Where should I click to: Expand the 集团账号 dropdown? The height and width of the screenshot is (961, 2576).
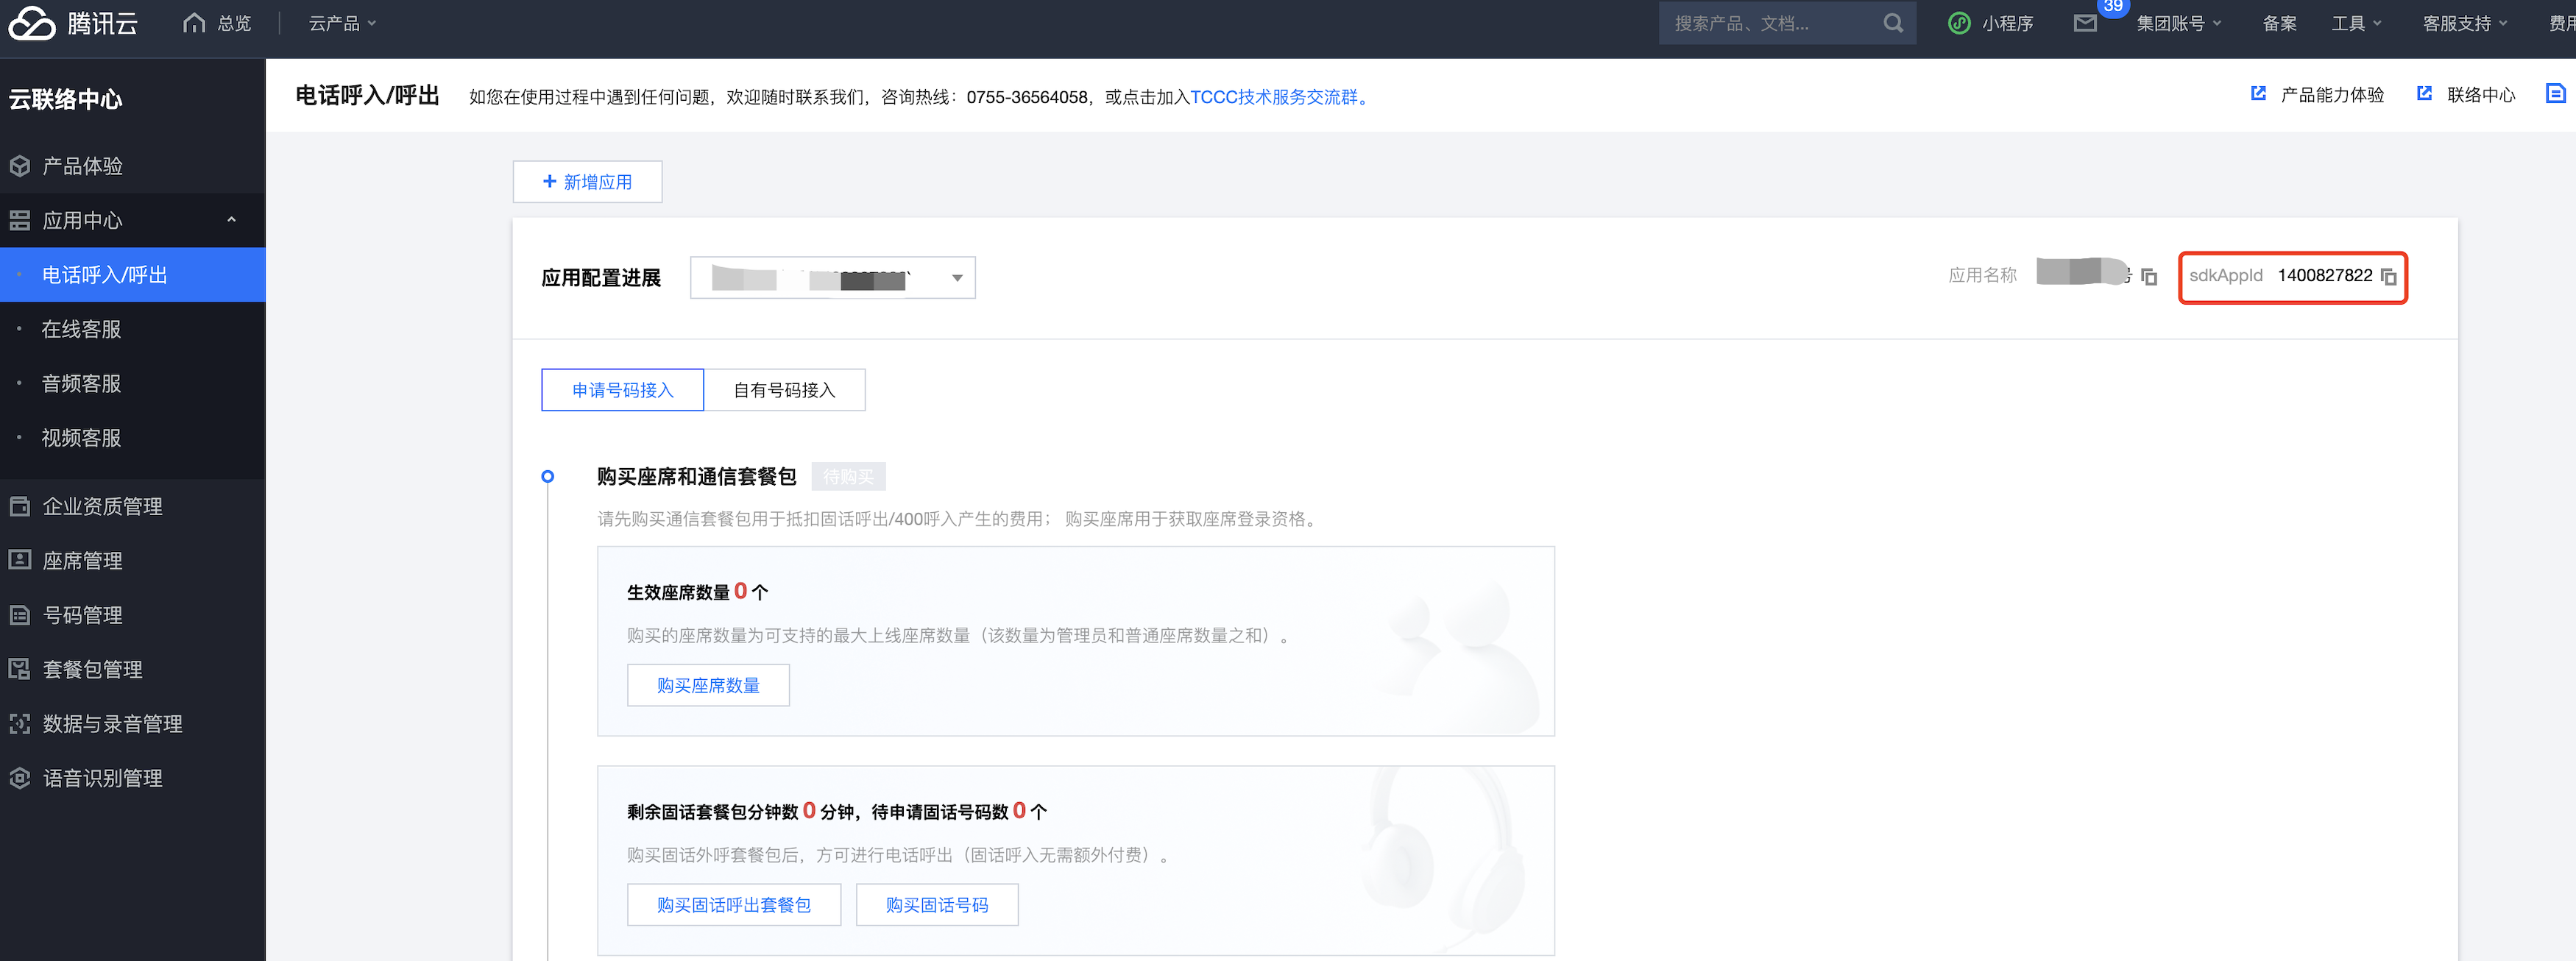2178,23
